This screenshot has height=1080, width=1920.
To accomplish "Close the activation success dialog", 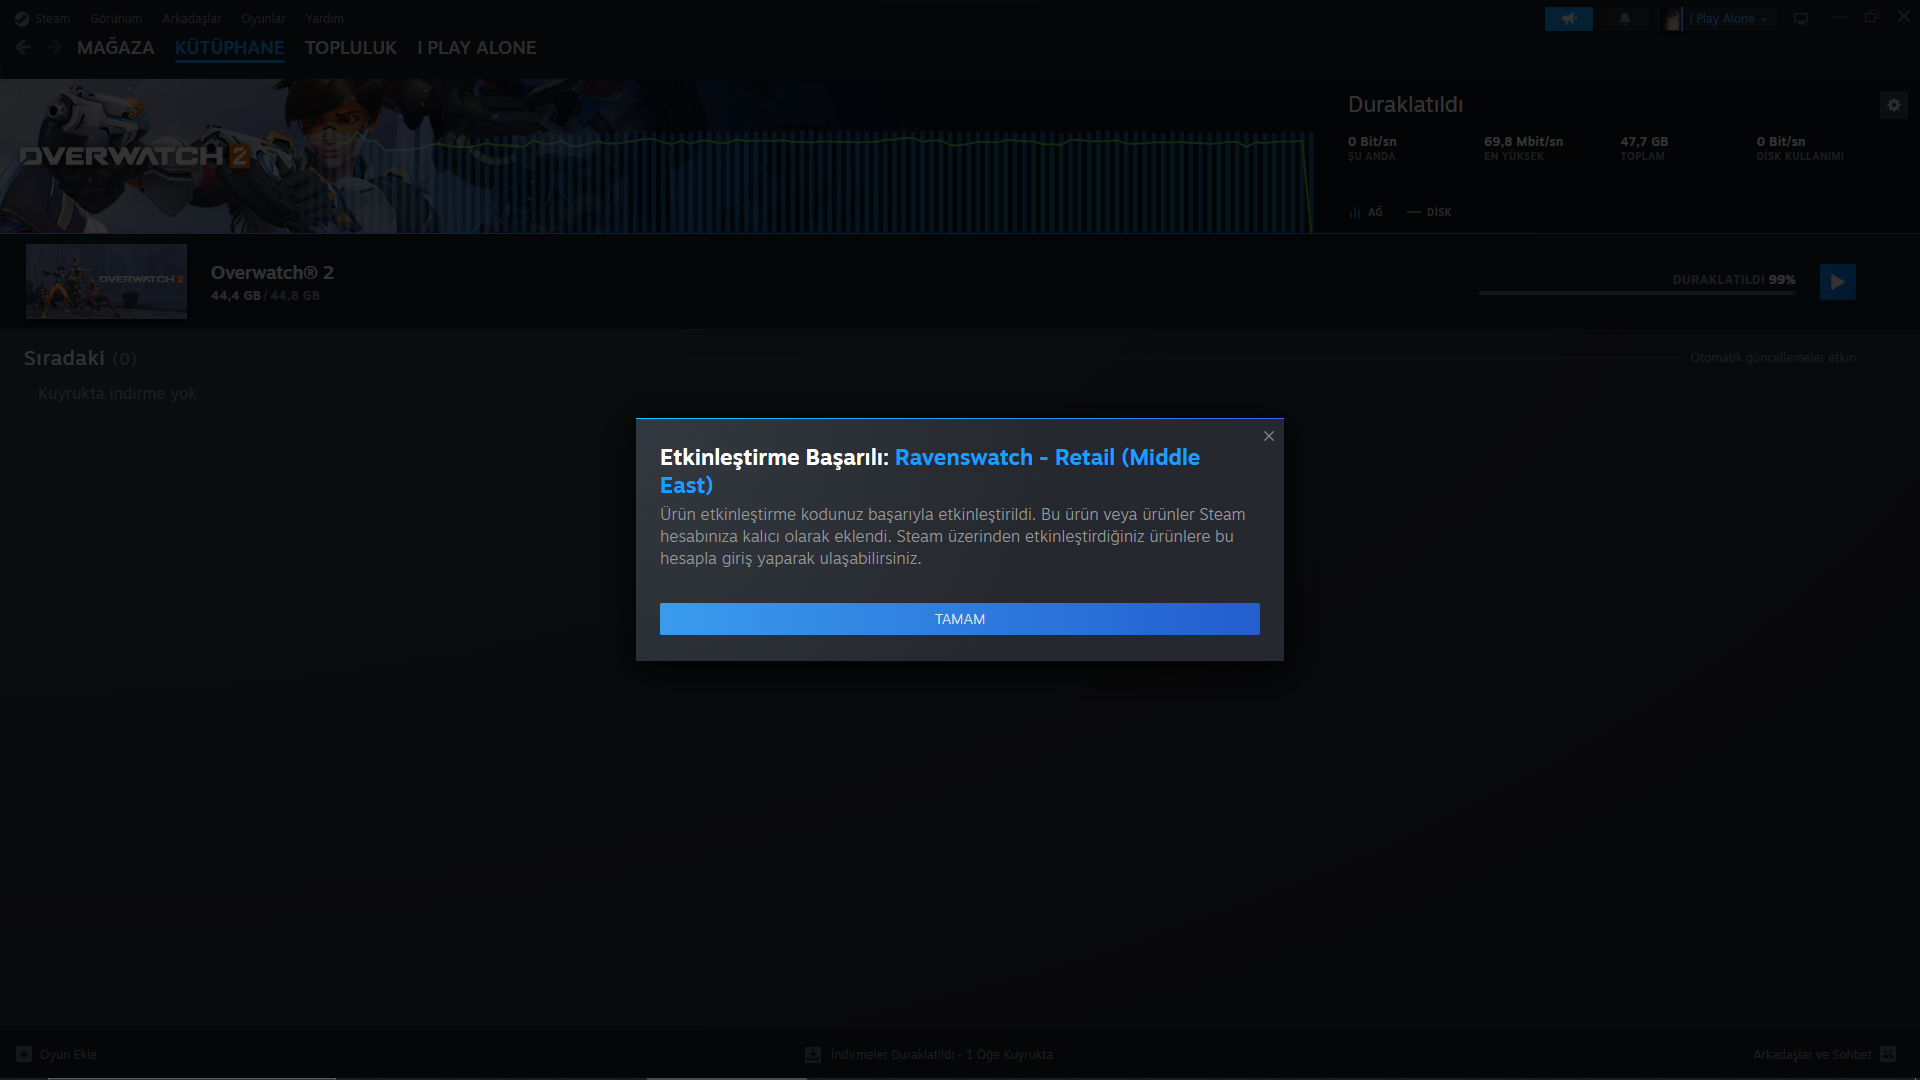I will coord(1268,436).
